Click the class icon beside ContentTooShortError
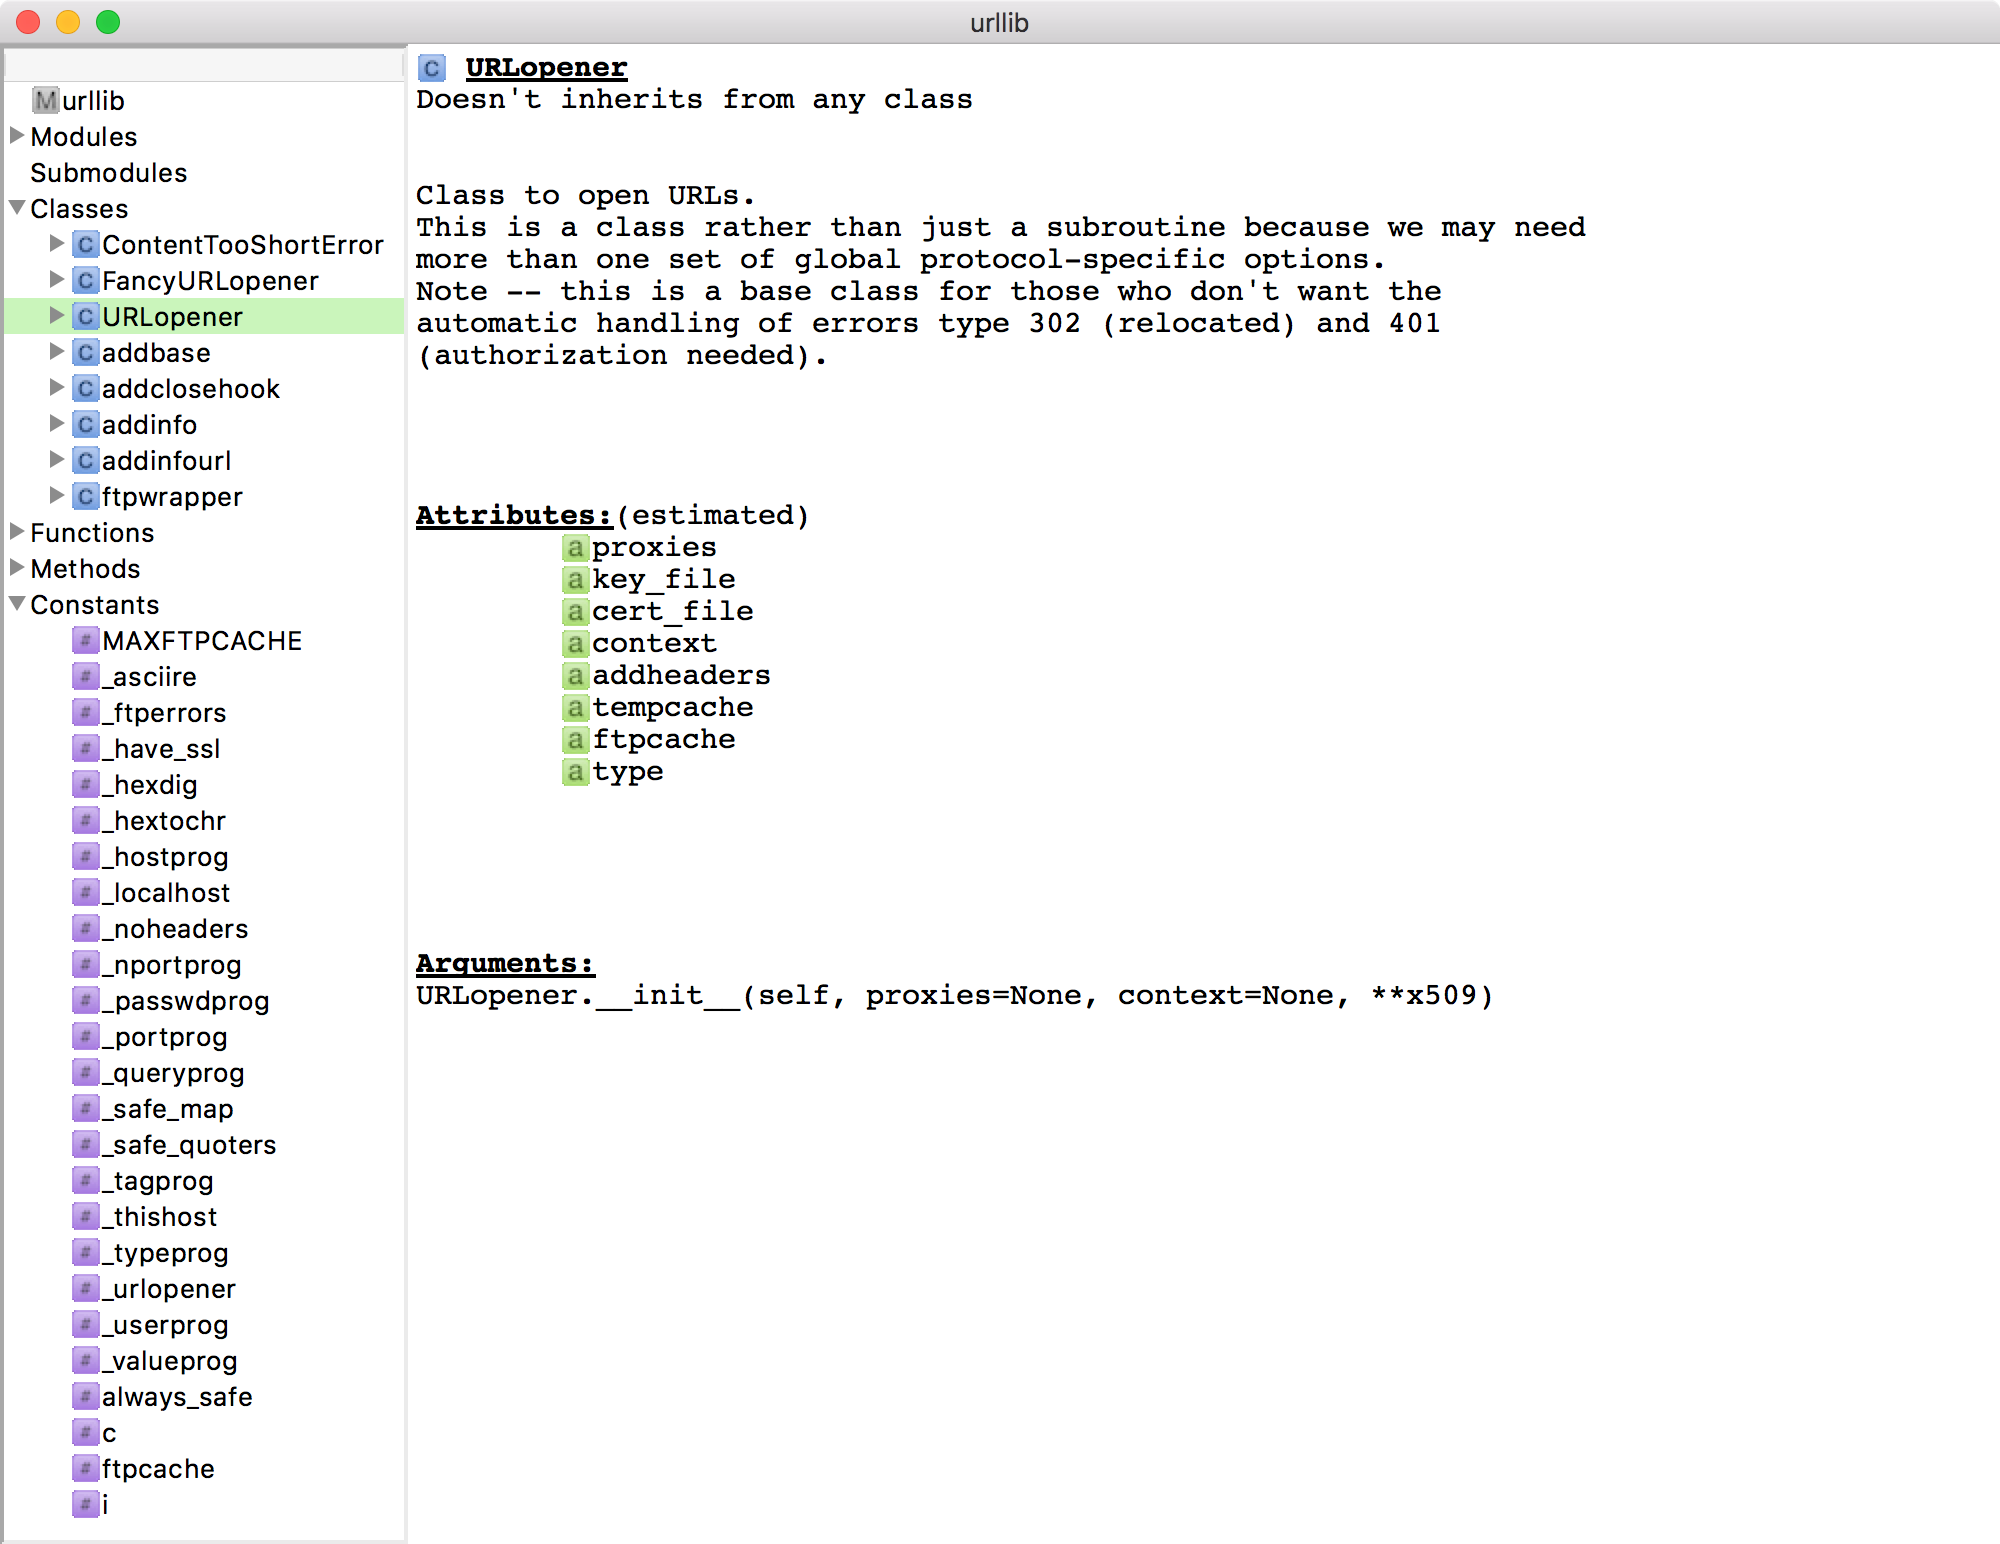 click(85, 244)
